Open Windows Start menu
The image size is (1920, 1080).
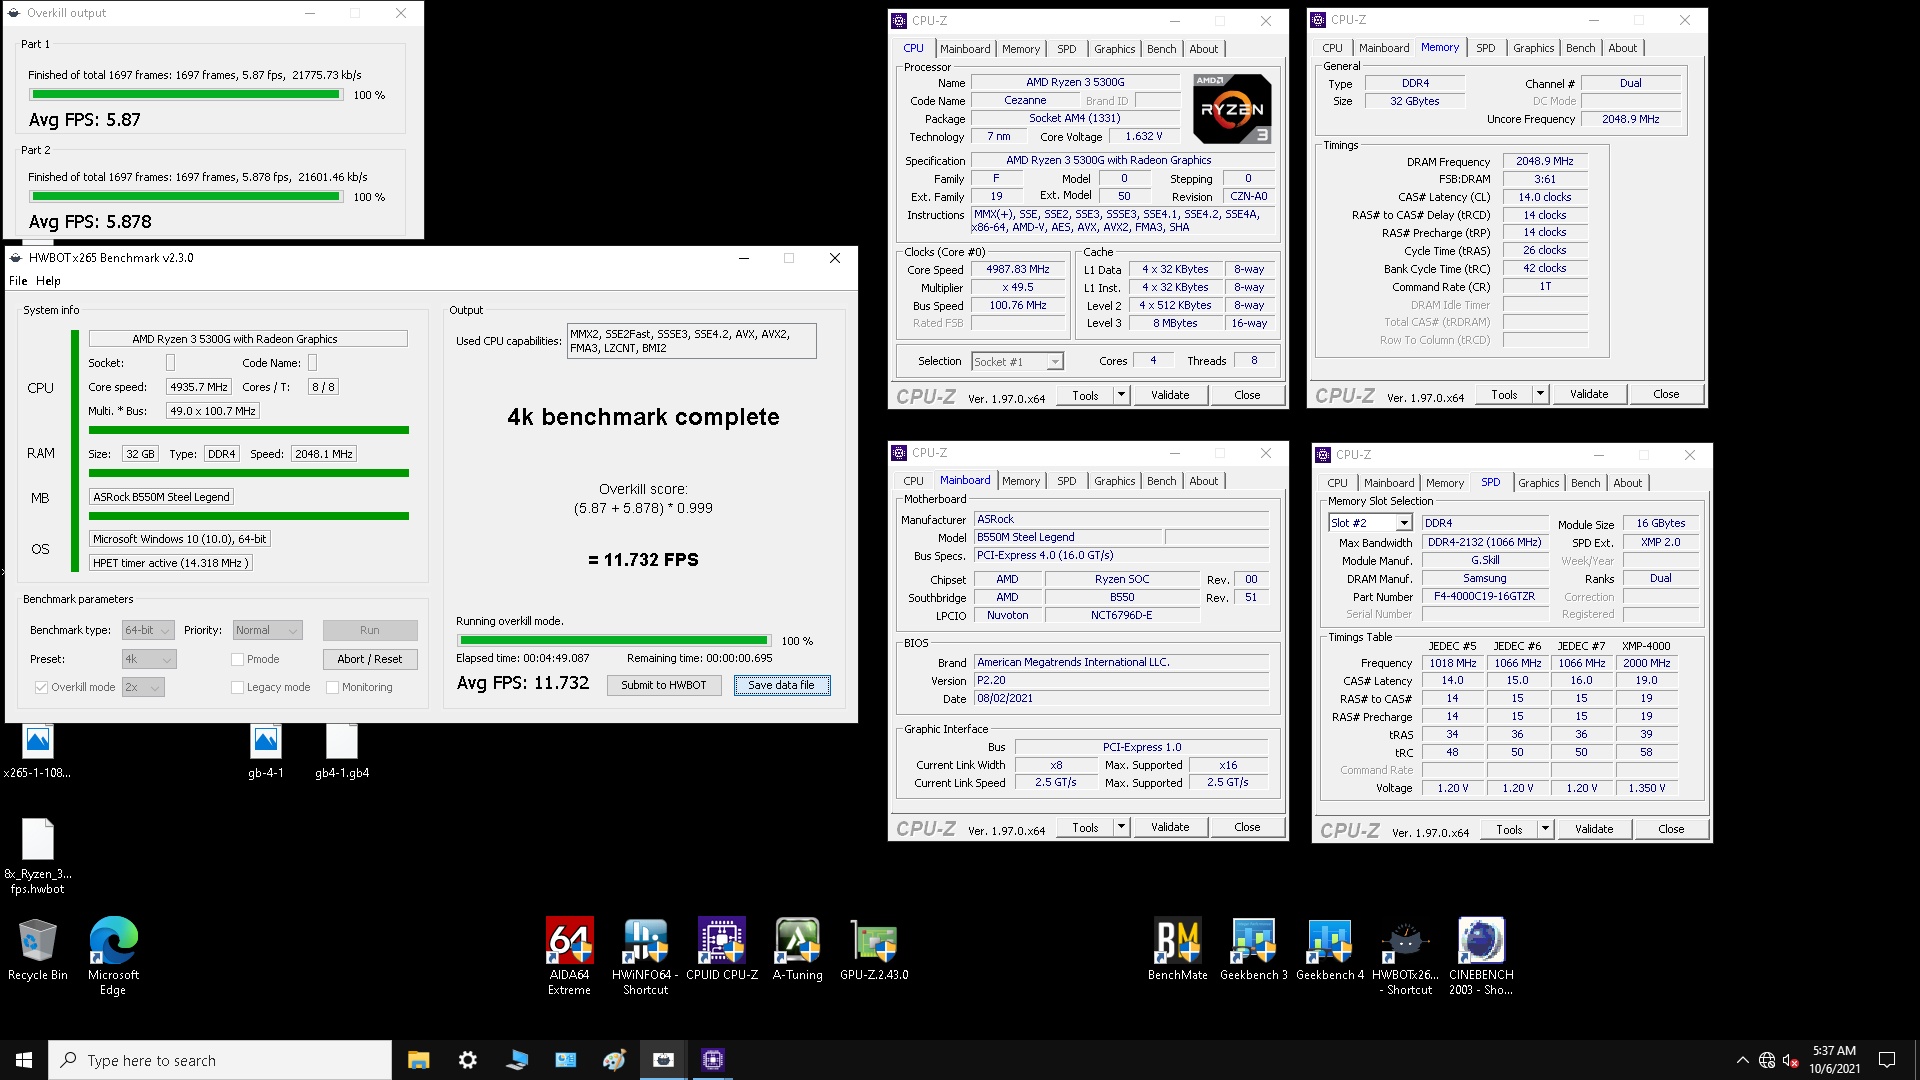(24, 1060)
